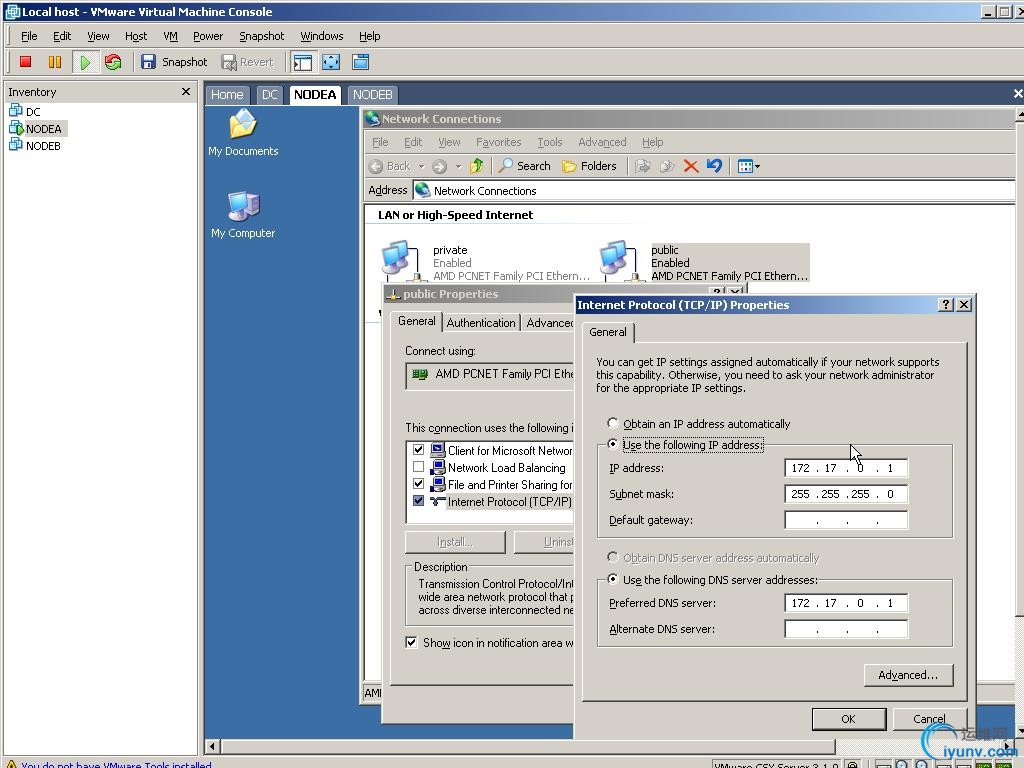This screenshot has height=768, width=1024.
Task: Click Folders in Network Connections toolbar
Action: (x=589, y=166)
